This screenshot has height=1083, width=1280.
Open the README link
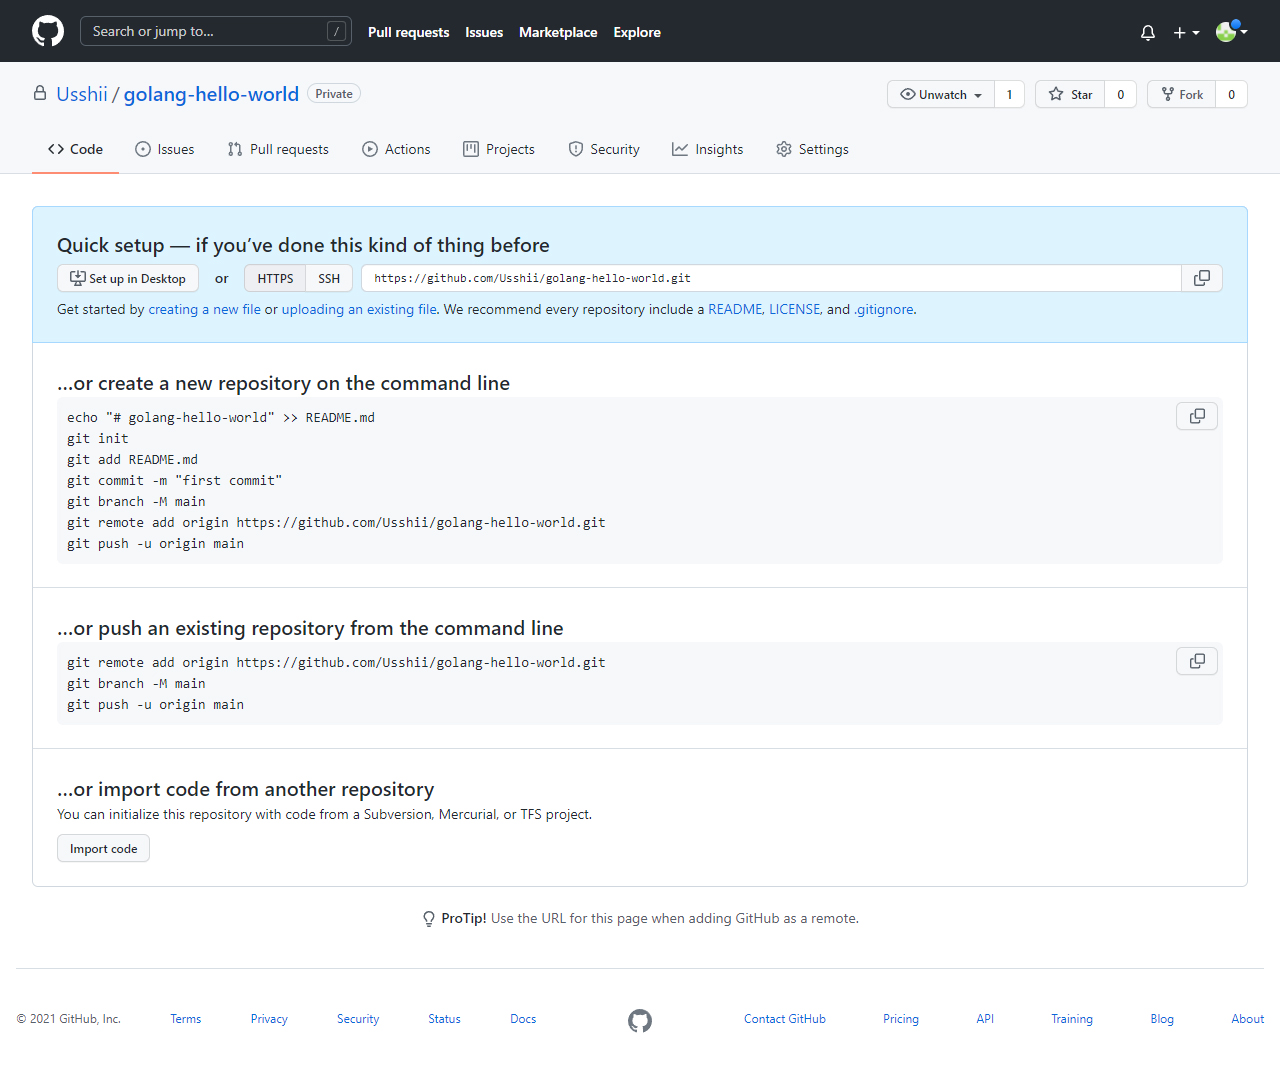click(x=735, y=309)
